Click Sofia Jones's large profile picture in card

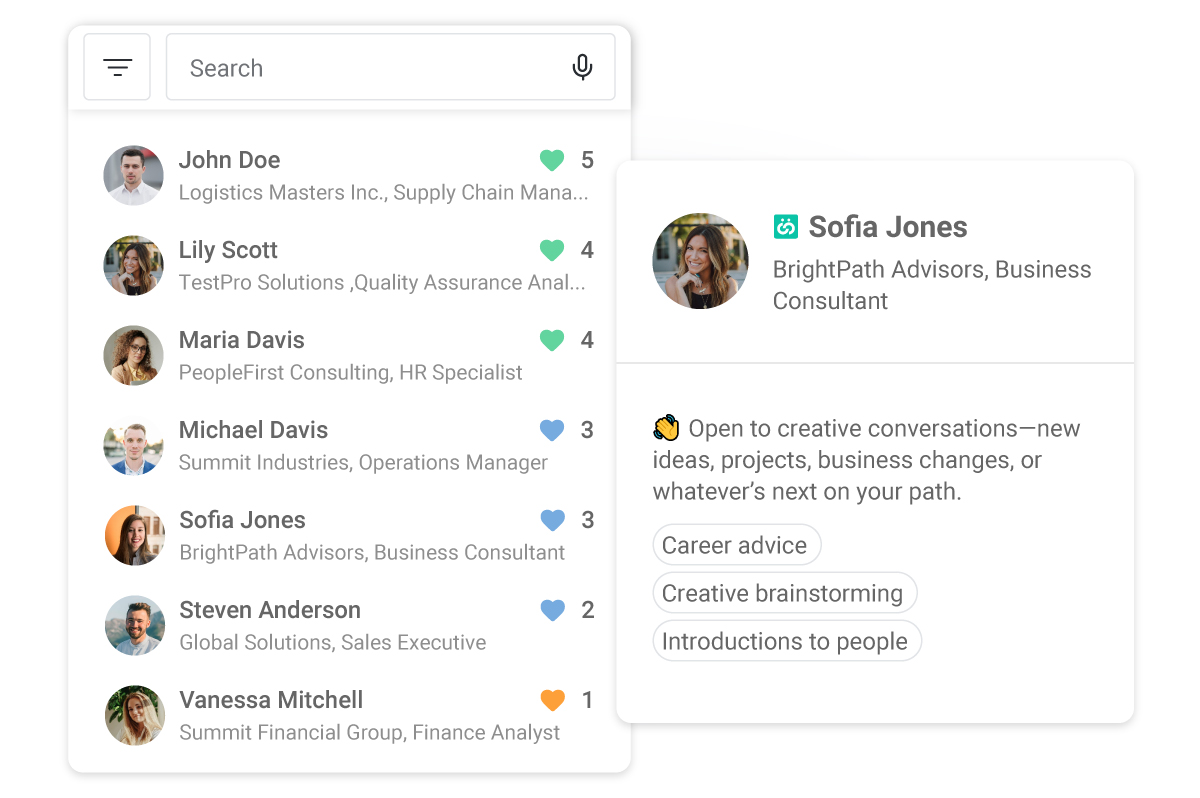click(700, 260)
